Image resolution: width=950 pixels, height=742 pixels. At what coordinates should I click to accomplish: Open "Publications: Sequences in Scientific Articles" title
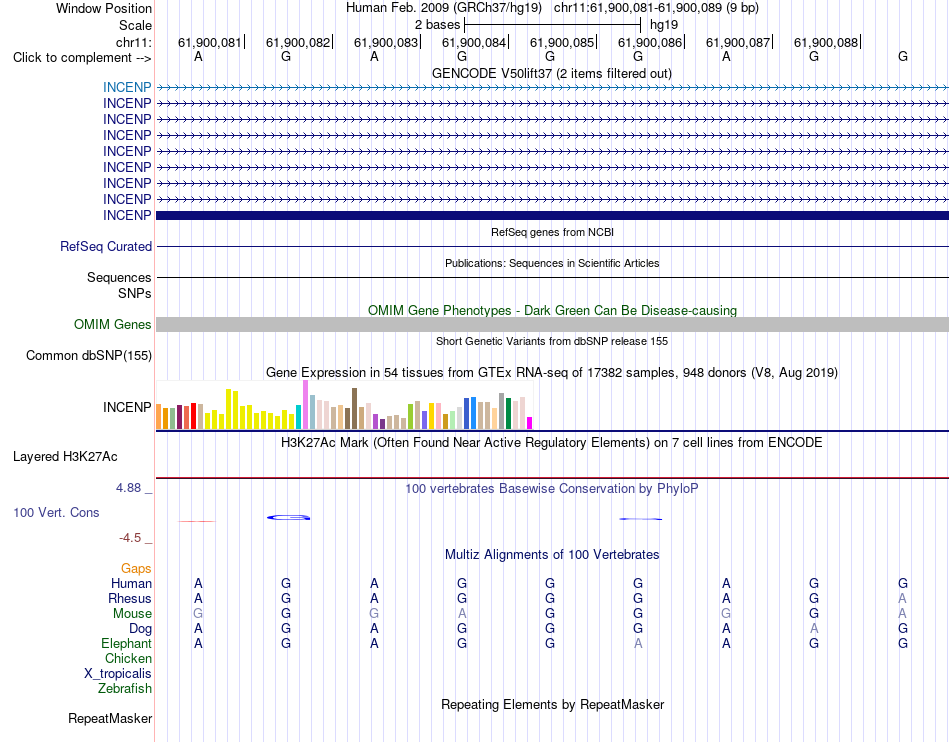(x=552, y=263)
